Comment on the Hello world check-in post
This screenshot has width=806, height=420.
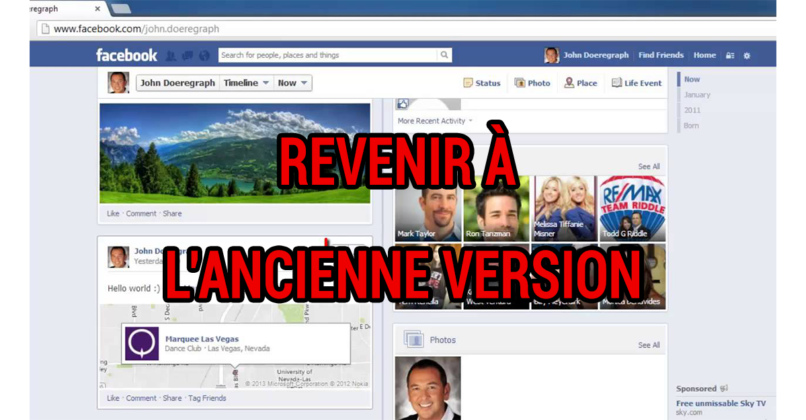click(x=141, y=398)
